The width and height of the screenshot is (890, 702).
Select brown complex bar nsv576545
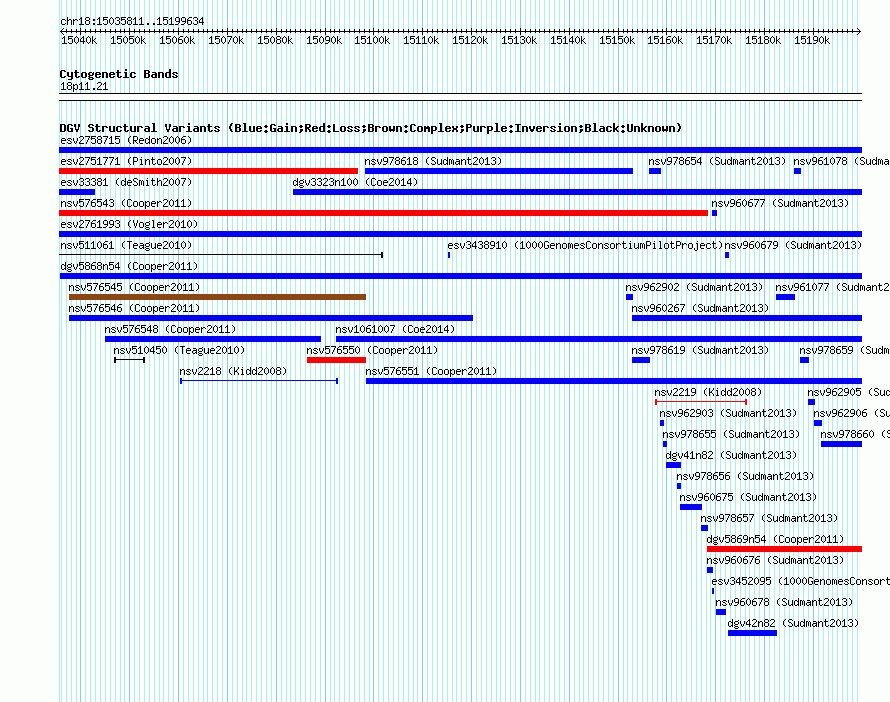click(x=217, y=297)
